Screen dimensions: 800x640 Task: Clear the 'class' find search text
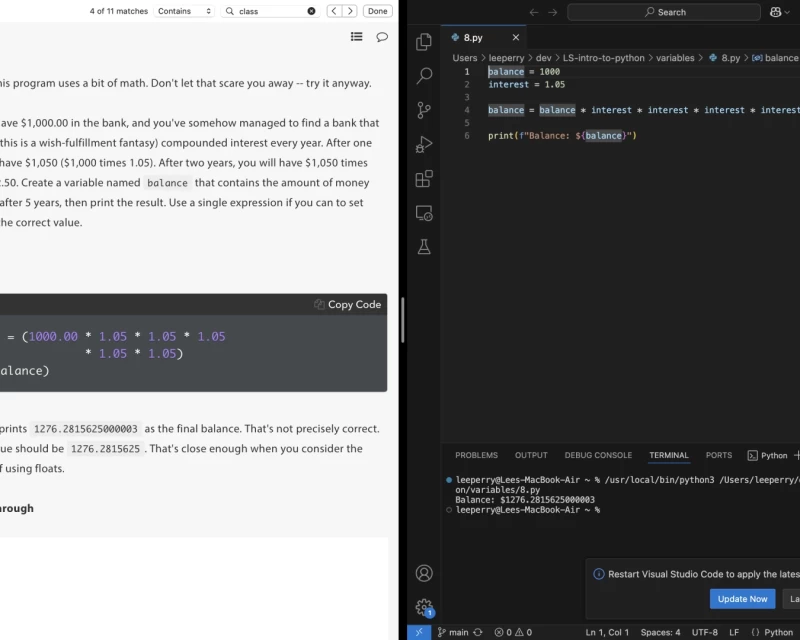[x=311, y=11]
